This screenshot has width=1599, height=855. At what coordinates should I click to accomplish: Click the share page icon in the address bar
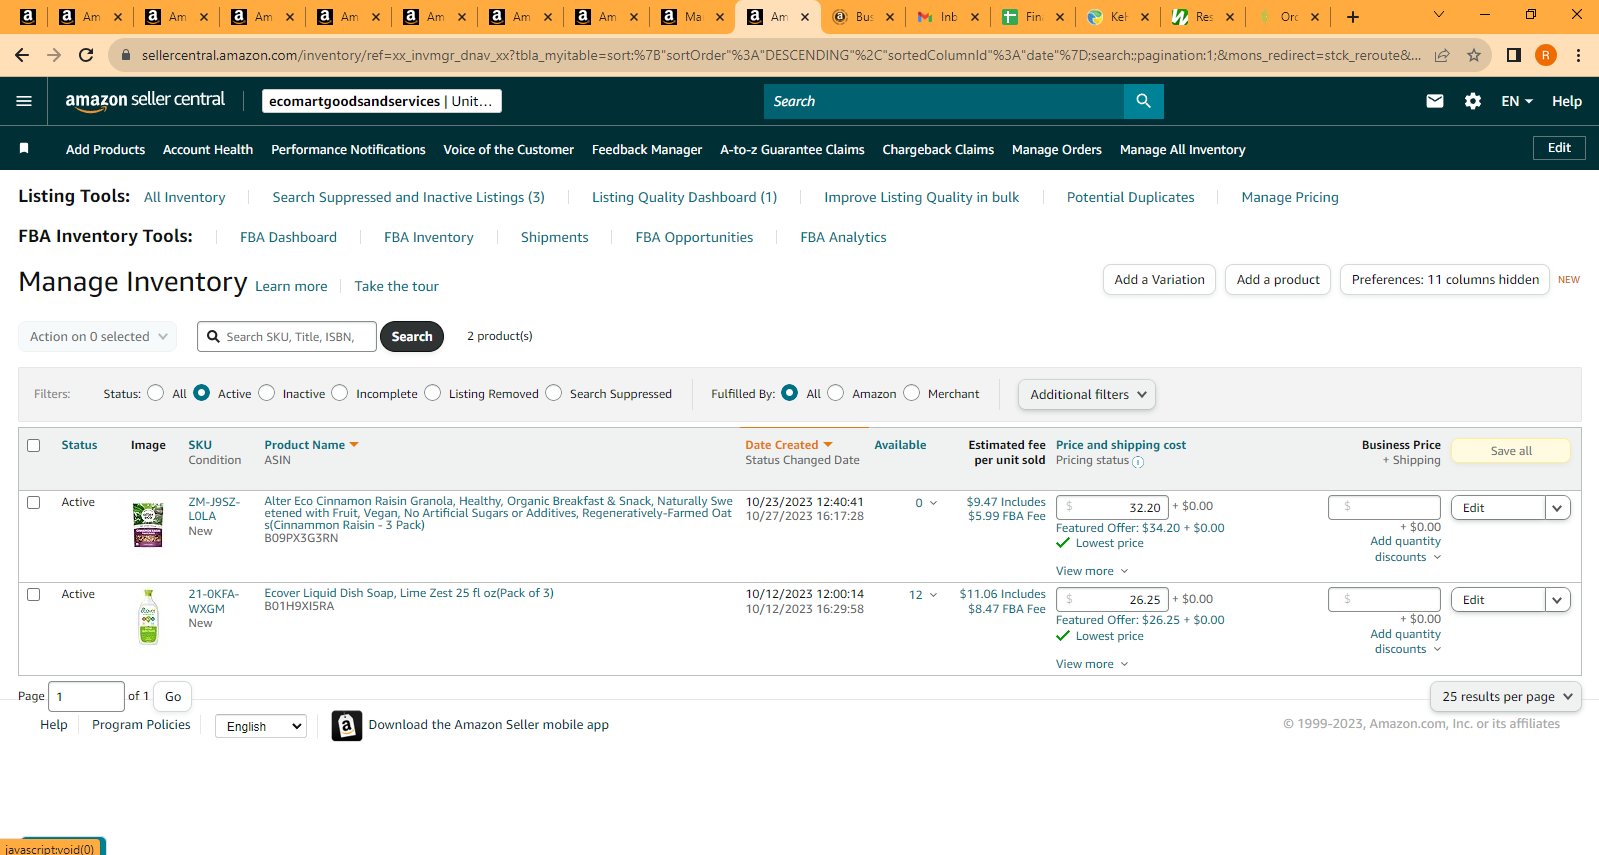pos(1442,55)
